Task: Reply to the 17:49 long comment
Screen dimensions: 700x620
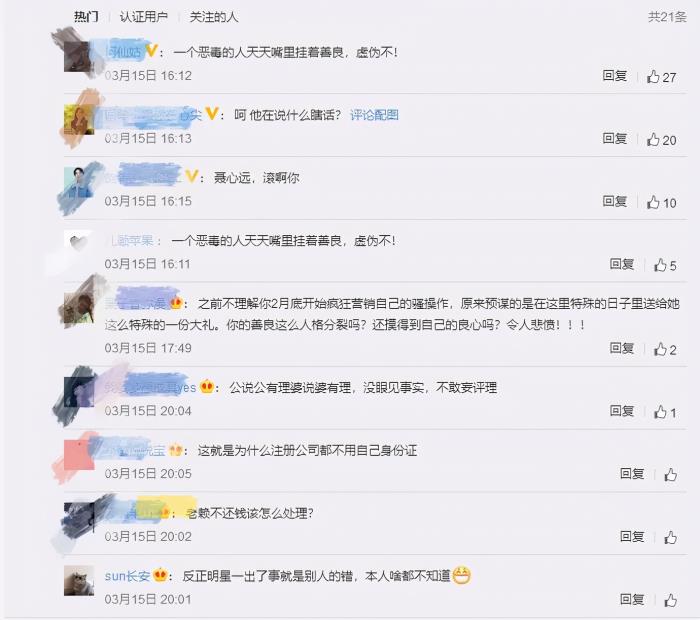Action: [622, 348]
